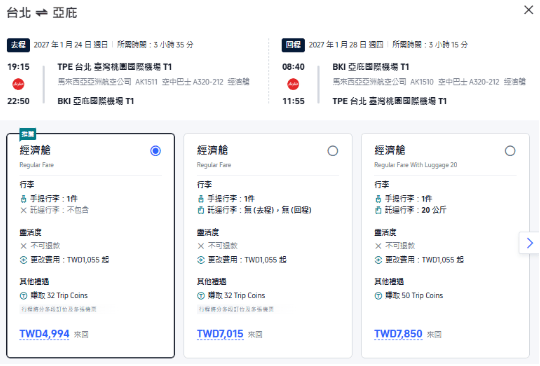Click non-refundable X icon in TWD4,994 card
Screen dimensions: 540x366
tap(23, 246)
